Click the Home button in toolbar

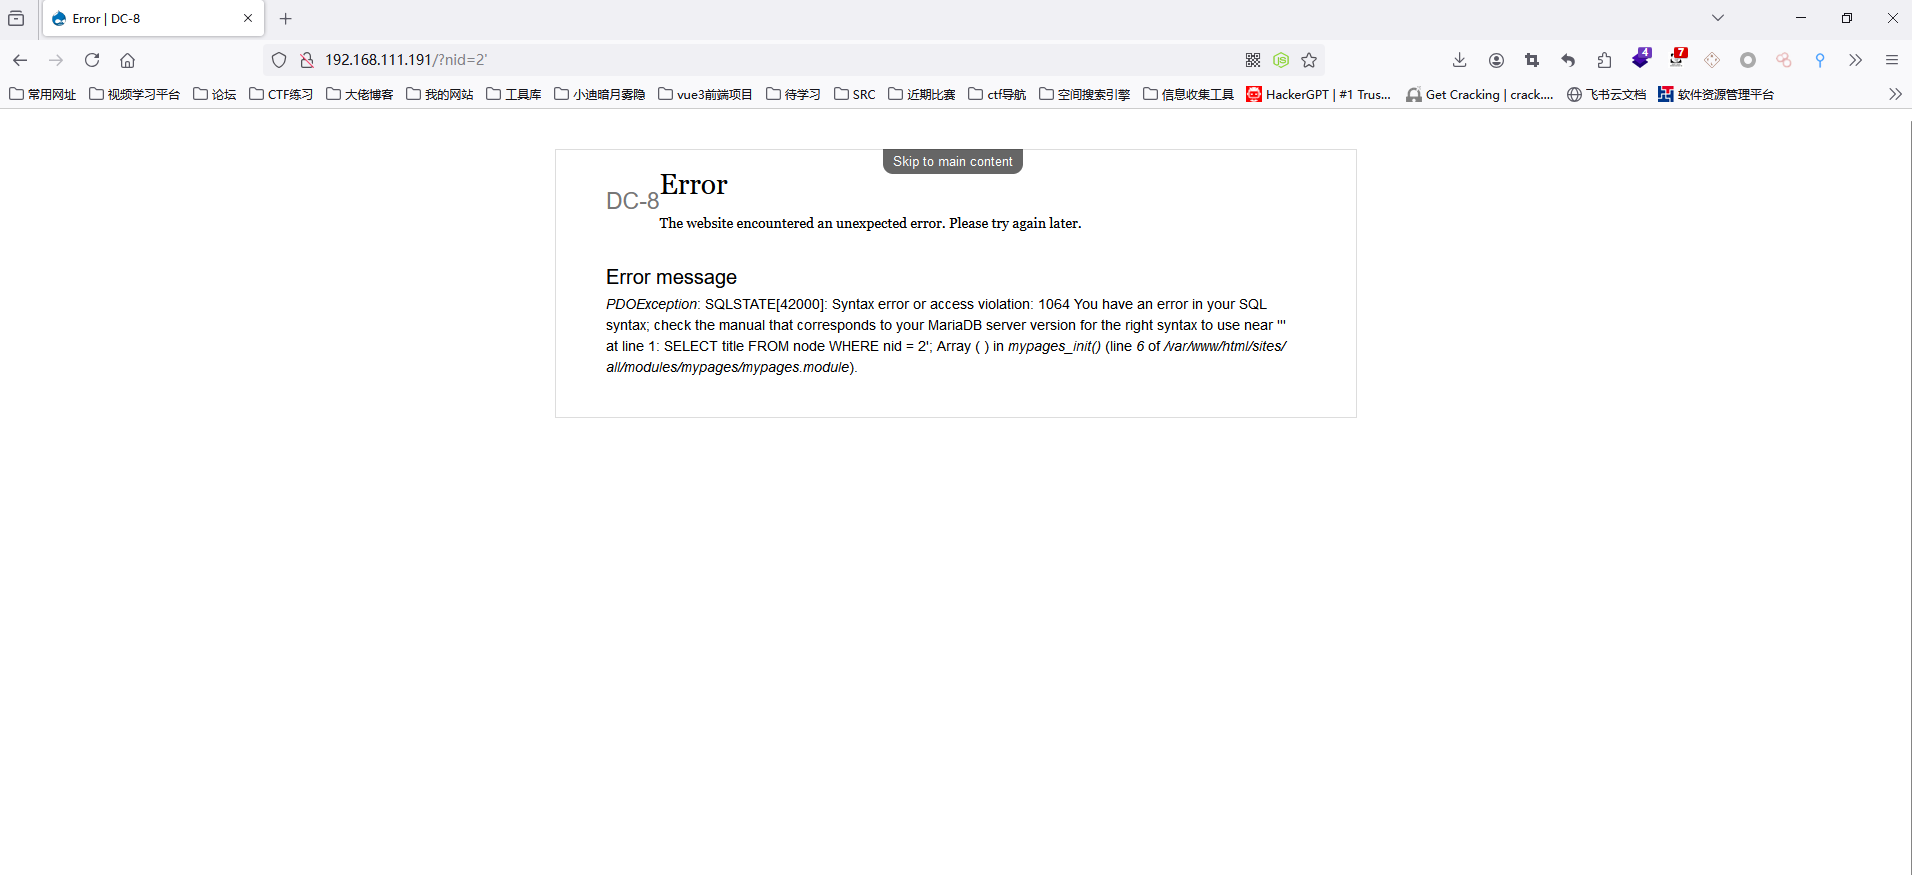click(x=128, y=60)
